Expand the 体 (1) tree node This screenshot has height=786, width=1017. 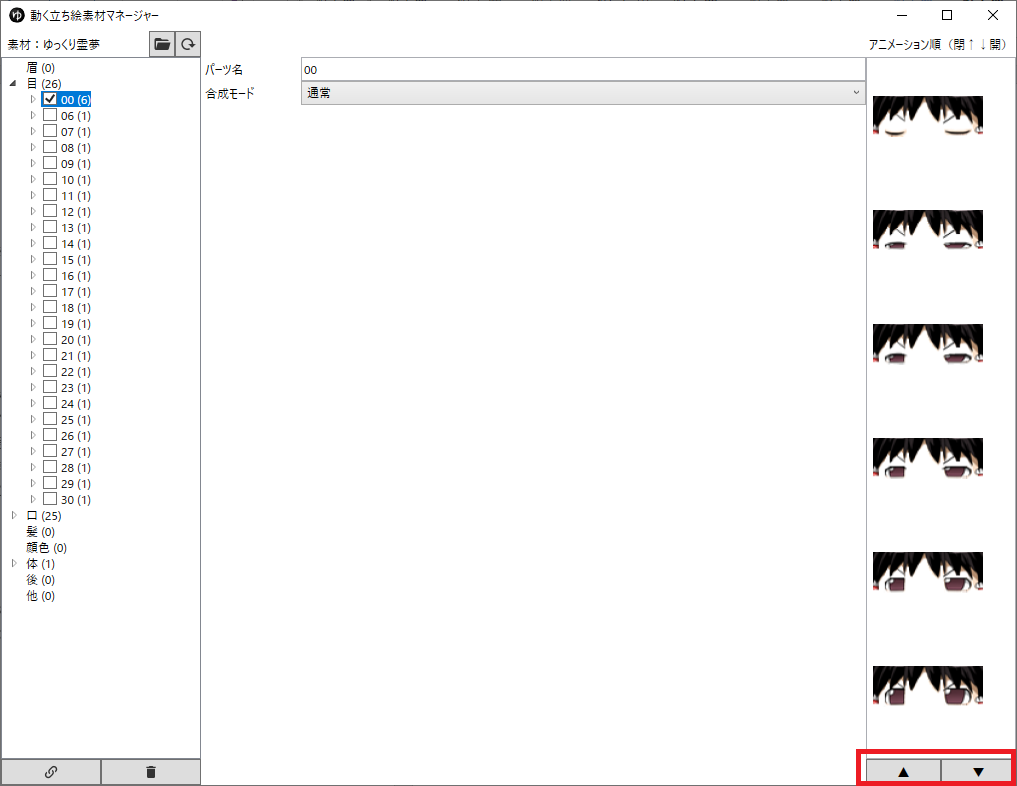(x=14, y=564)
